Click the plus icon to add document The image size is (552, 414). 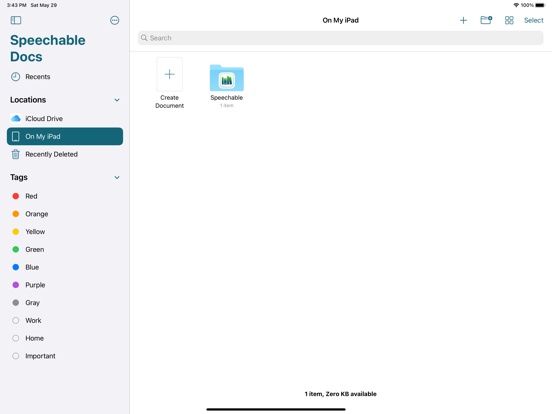click(463, 20)
